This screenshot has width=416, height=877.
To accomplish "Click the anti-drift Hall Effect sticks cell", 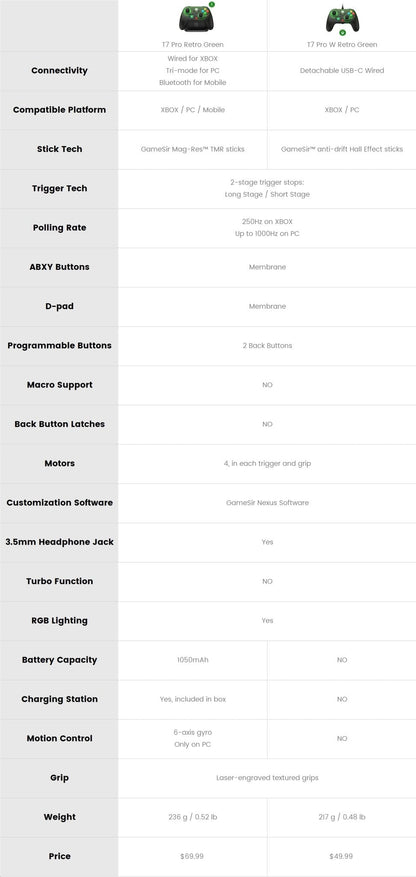I will [x=342, y=149].
